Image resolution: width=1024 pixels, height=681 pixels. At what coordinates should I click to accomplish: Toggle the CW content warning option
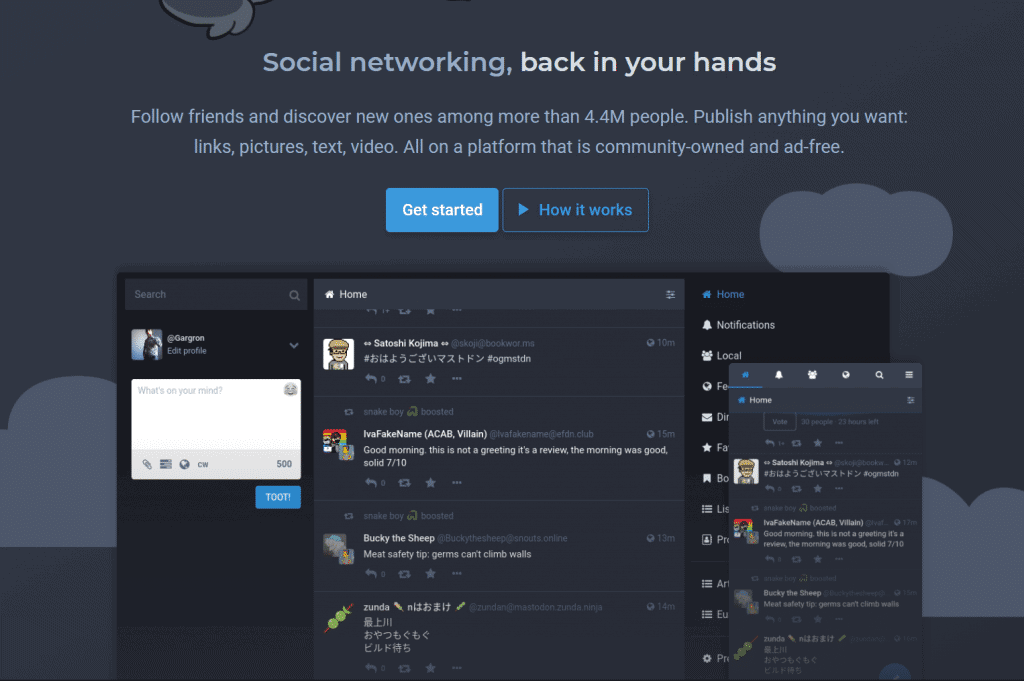[x=203, y=464]
